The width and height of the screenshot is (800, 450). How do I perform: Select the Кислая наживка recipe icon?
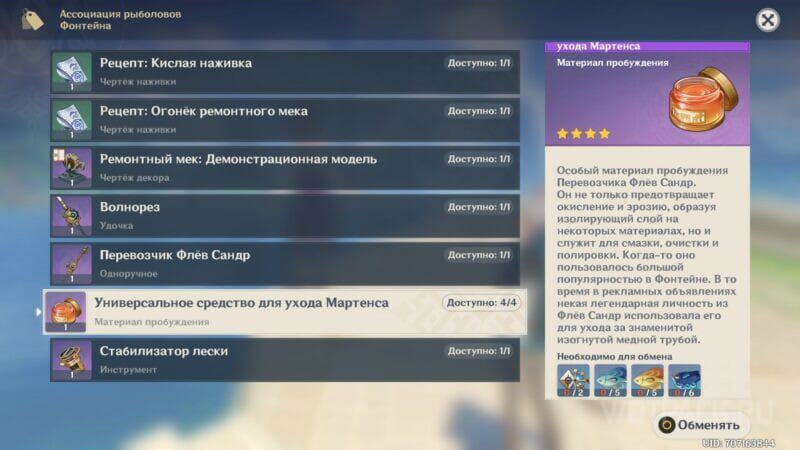click(71, 72)
